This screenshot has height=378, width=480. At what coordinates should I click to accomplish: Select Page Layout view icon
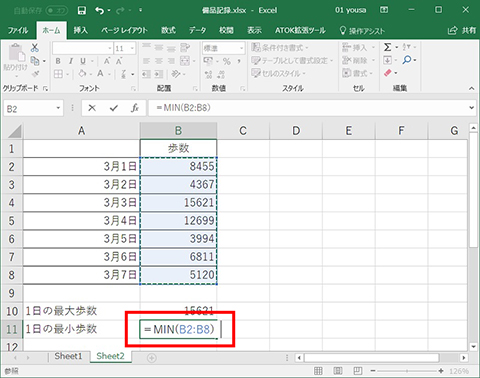pyautogui.click(x=338, y=371)
